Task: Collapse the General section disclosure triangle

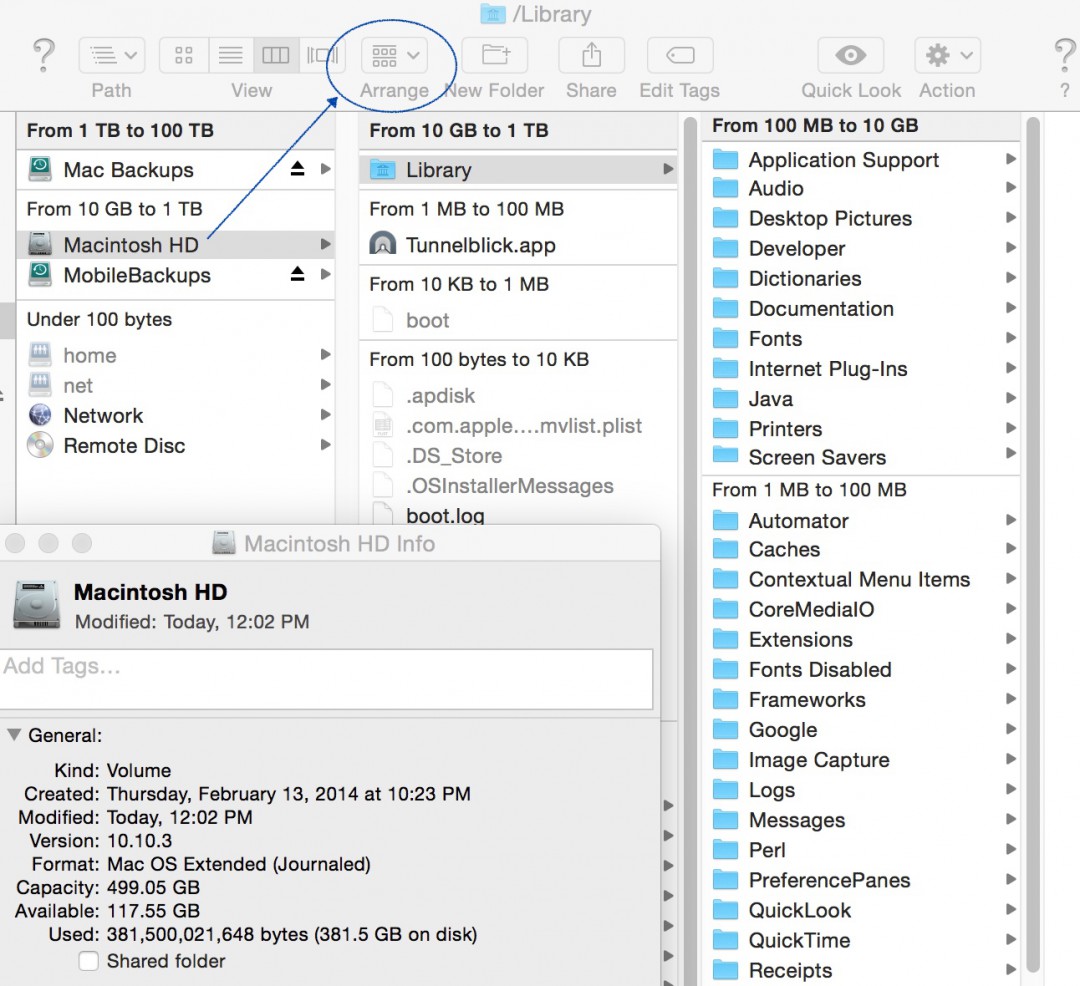Action: [14, 735]
